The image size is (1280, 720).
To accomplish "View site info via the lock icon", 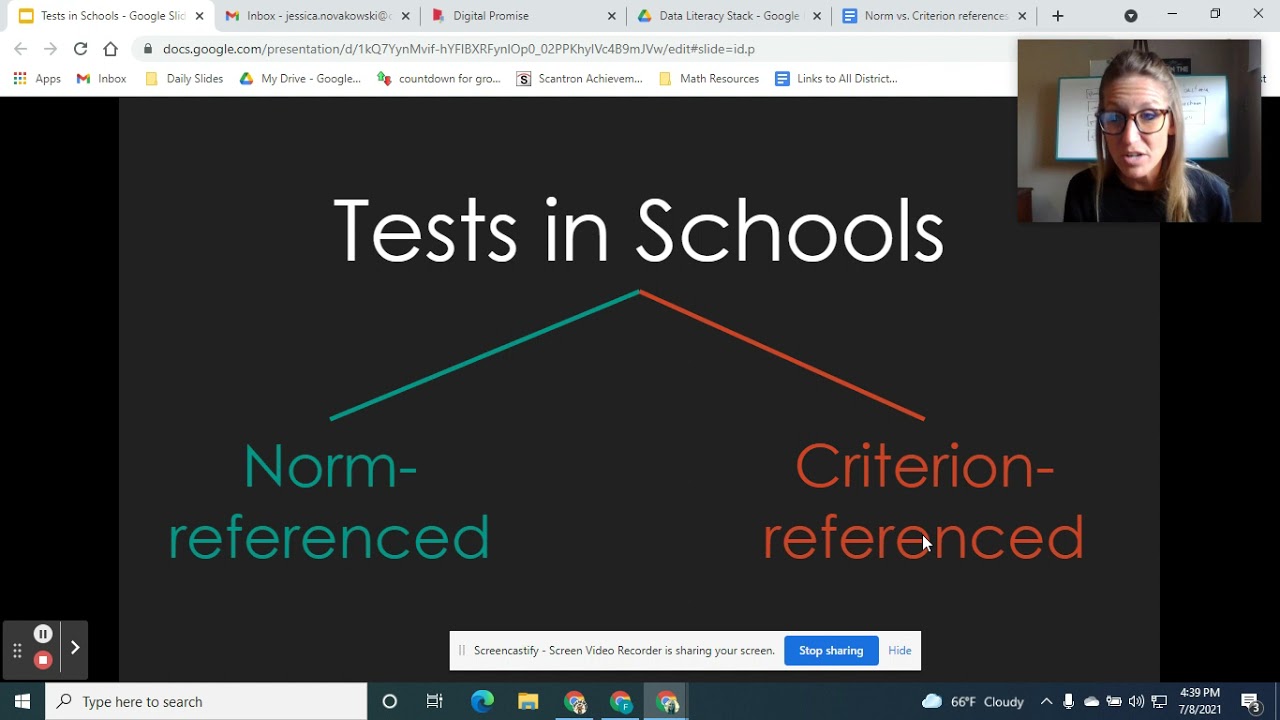I will (148, 49).
